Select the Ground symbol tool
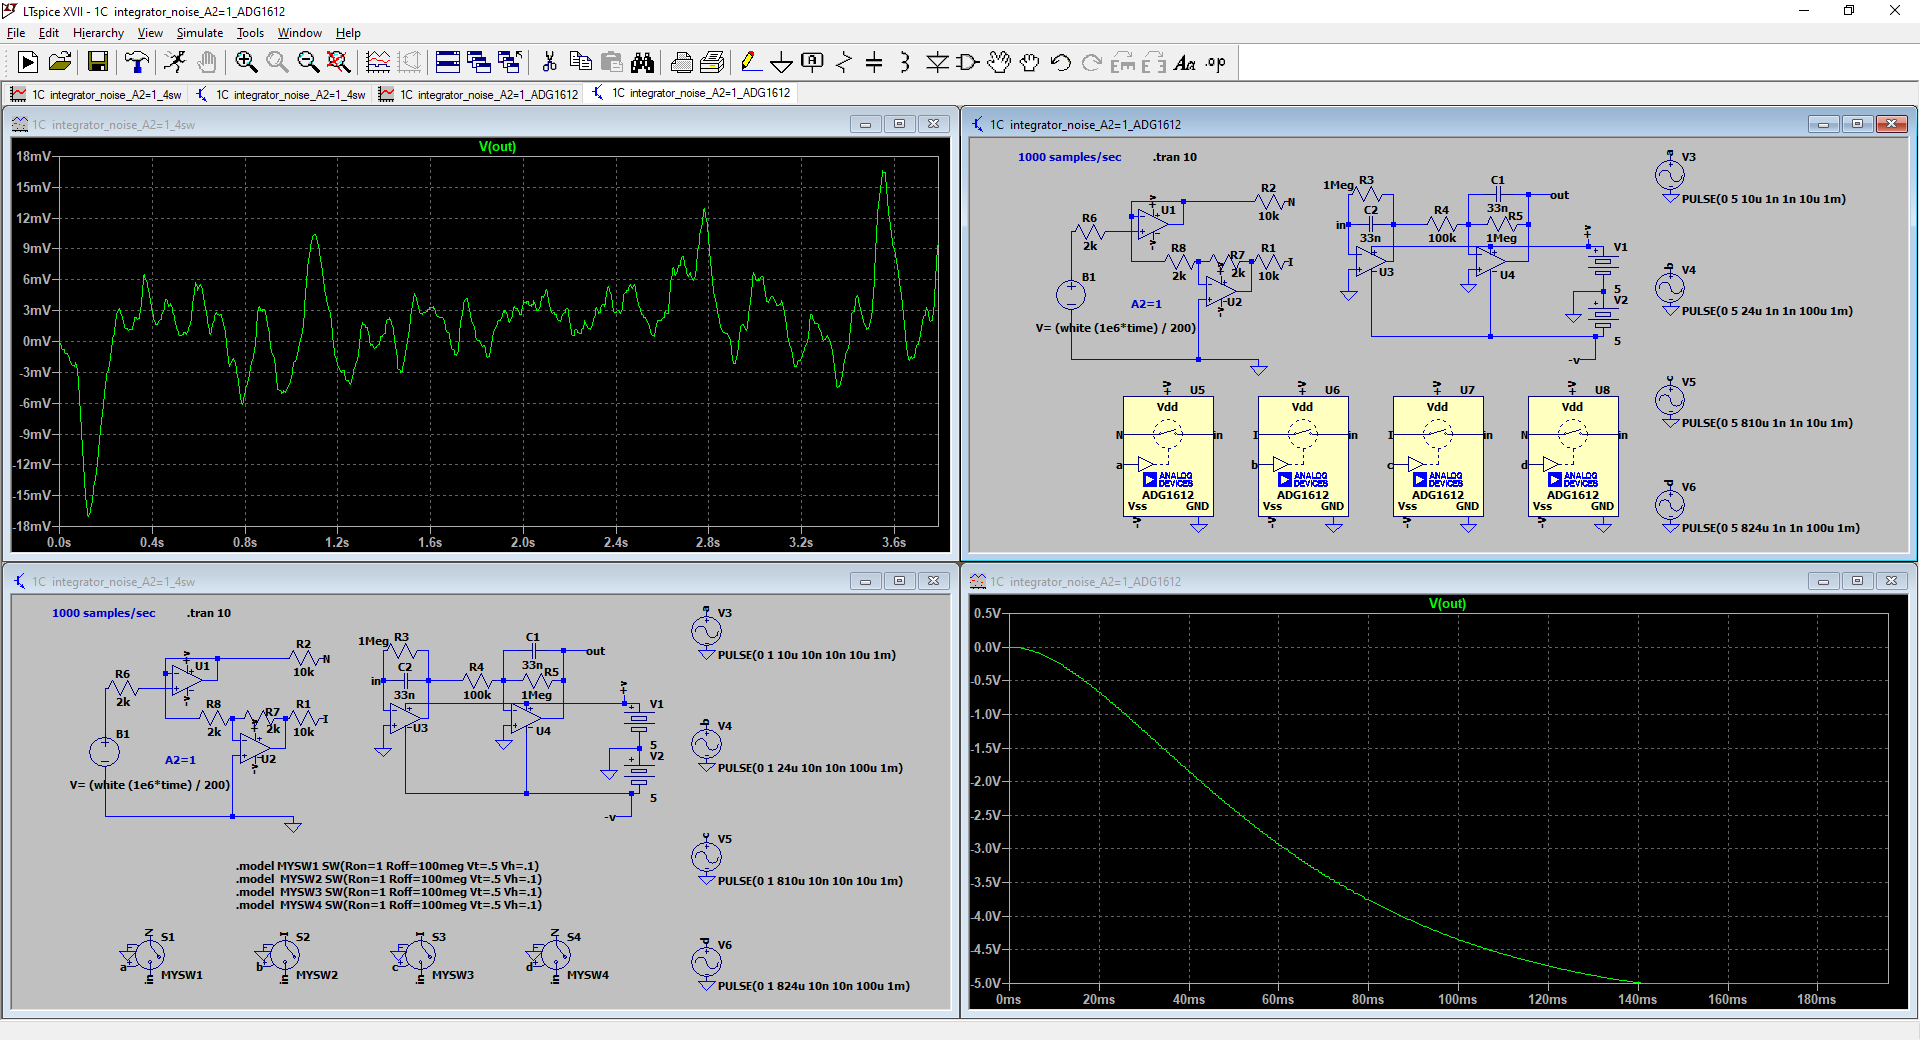Image resolution: width=1920 pixels, height=1040 pixels. click(x=781, y=63)
